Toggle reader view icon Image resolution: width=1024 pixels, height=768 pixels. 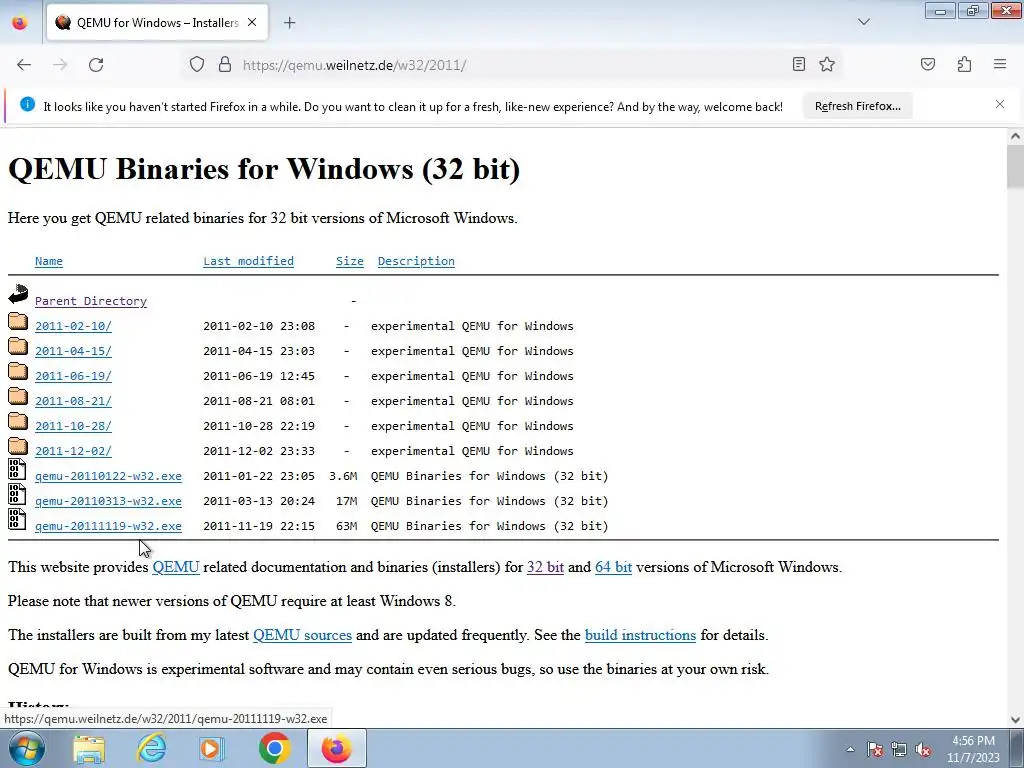pos(798,64)
